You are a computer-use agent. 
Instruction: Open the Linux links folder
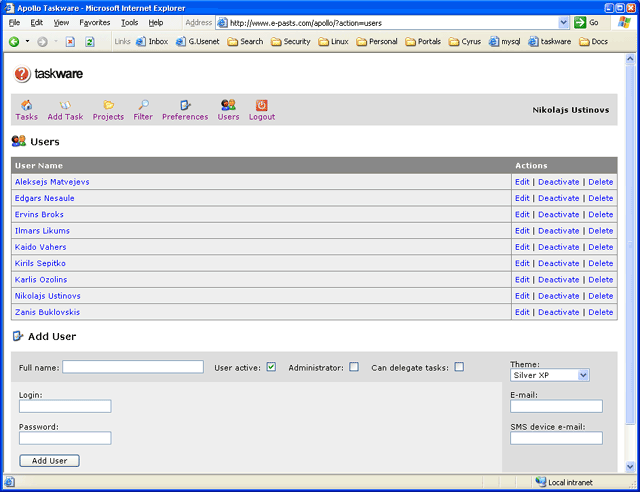click(333, 42)
